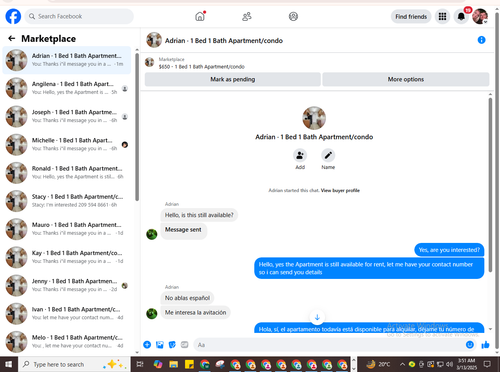500x372 pixels.
Task: Open Sticky Notes from the taskbar
Action: (189, 364)
